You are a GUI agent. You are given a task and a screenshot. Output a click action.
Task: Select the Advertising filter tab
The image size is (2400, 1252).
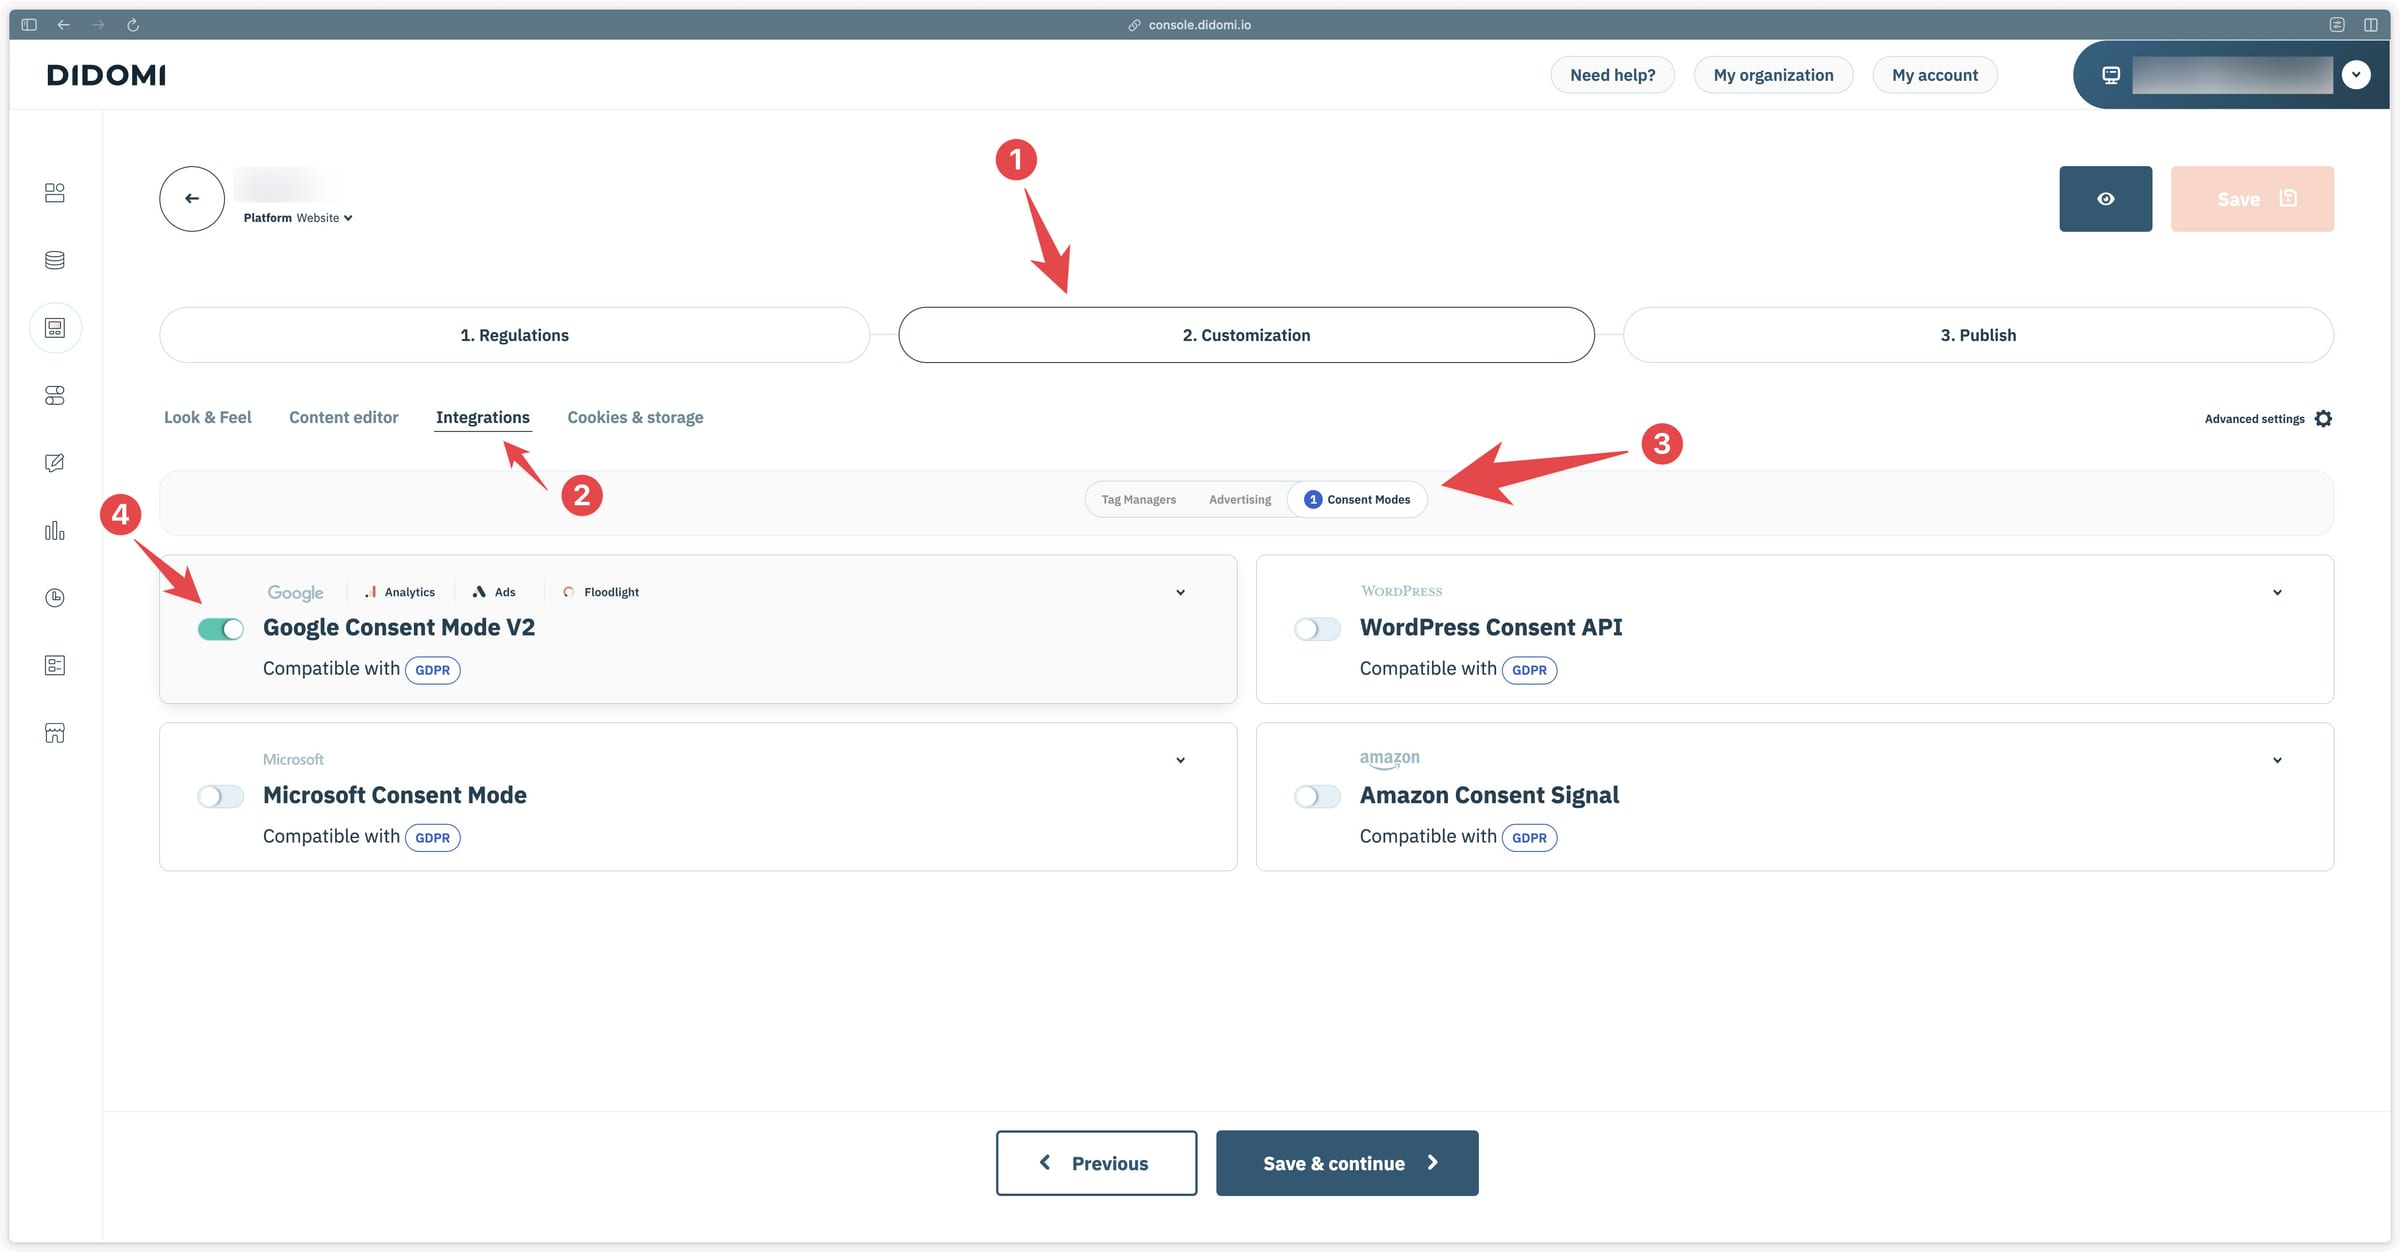(1240, 500)
